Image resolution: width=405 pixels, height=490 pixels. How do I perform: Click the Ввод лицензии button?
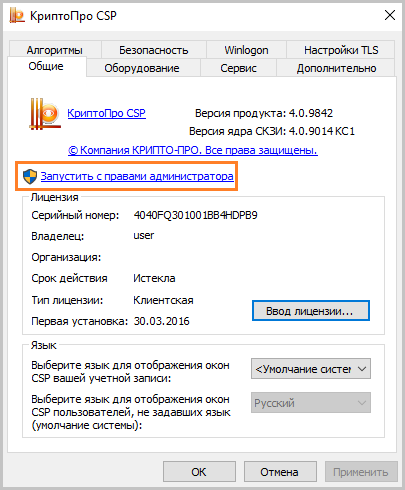pos(311,311)
